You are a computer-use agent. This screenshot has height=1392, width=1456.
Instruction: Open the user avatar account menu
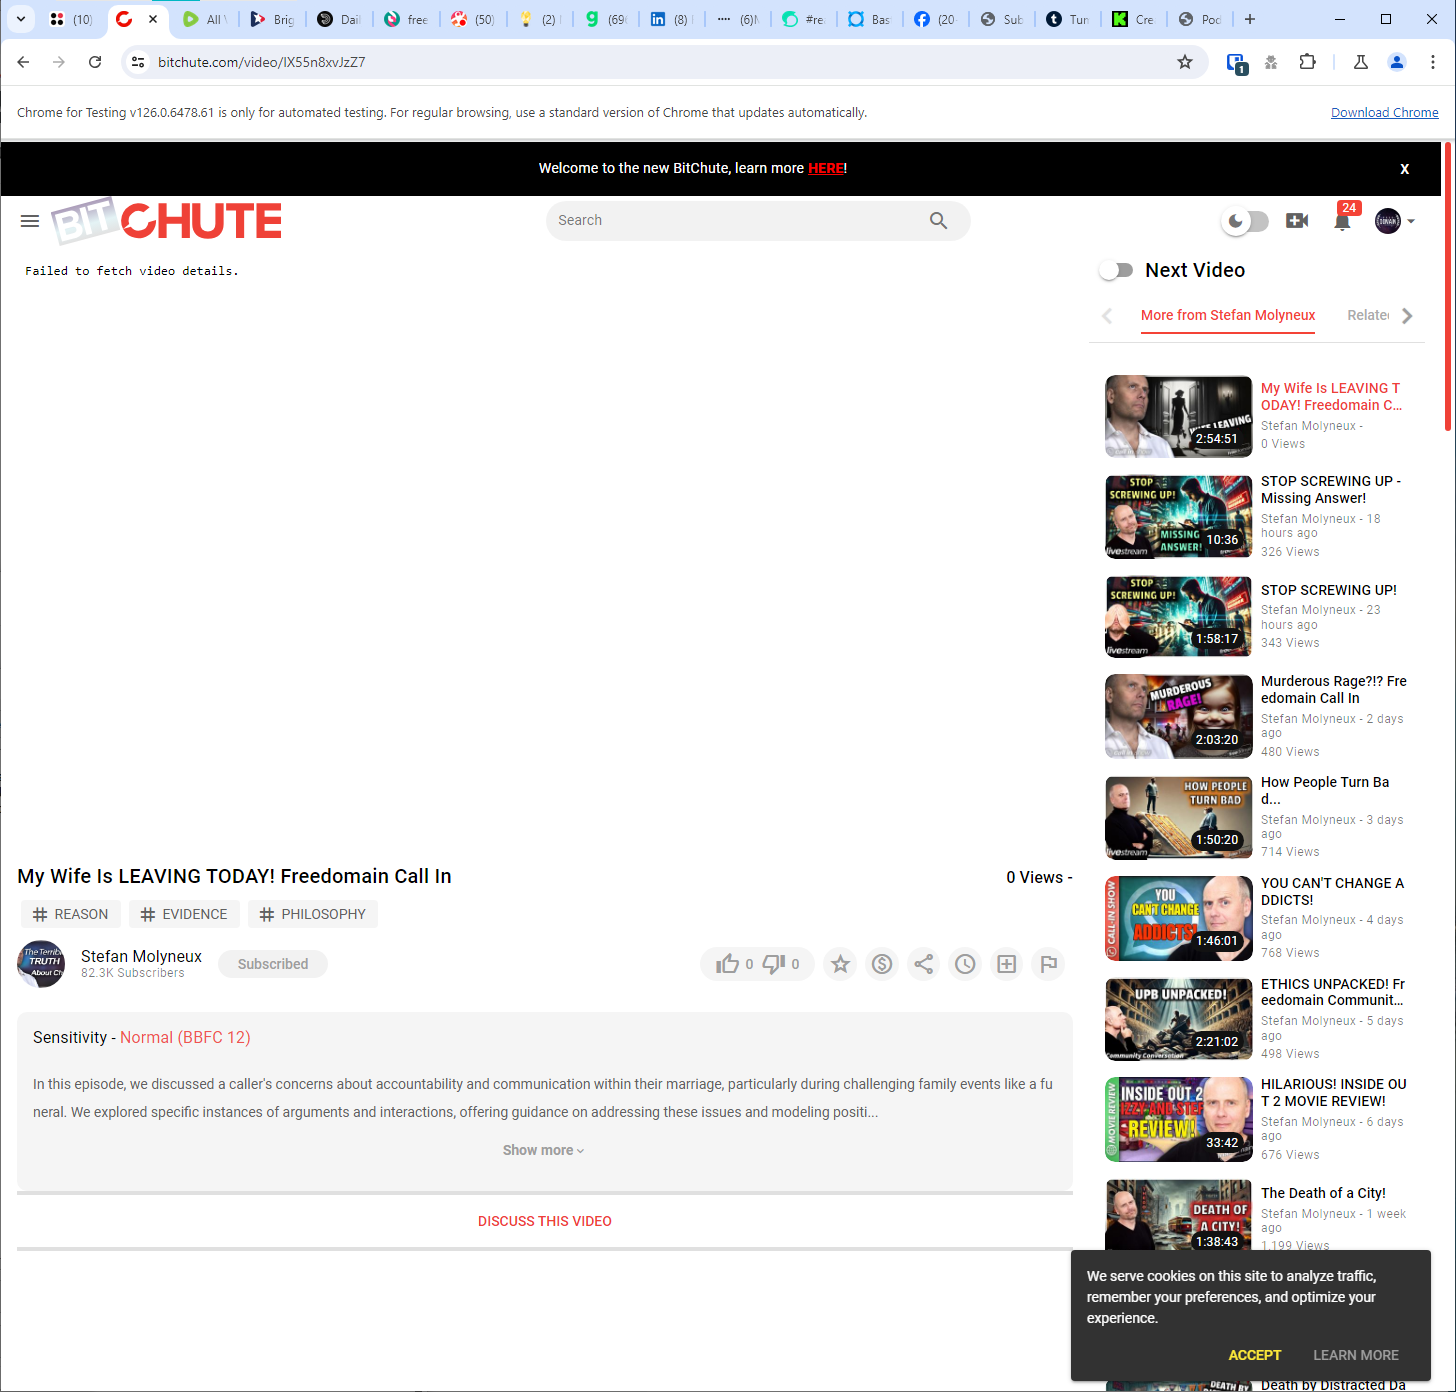(1395, 221)
